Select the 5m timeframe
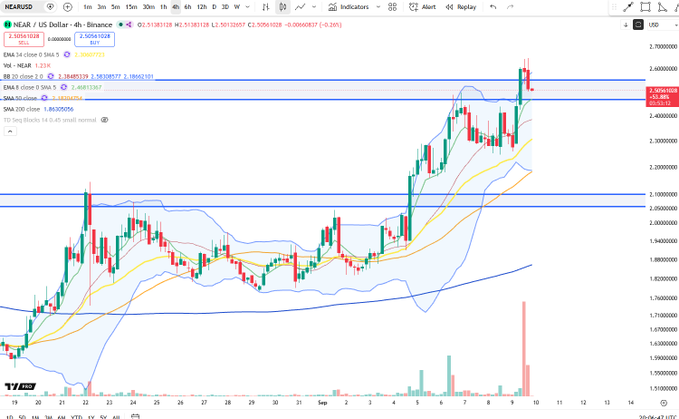This screenshot has height=419, width=679. [x=115, y=7]
